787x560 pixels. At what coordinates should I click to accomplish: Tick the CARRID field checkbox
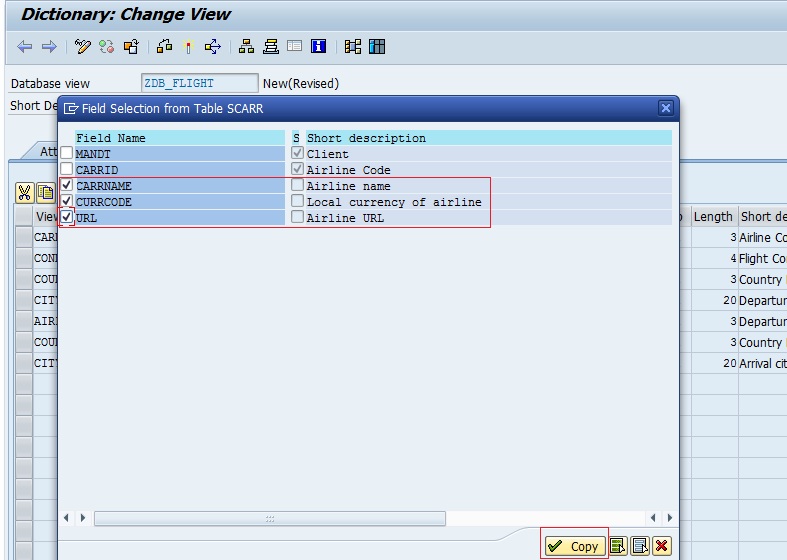pos(67,170)
